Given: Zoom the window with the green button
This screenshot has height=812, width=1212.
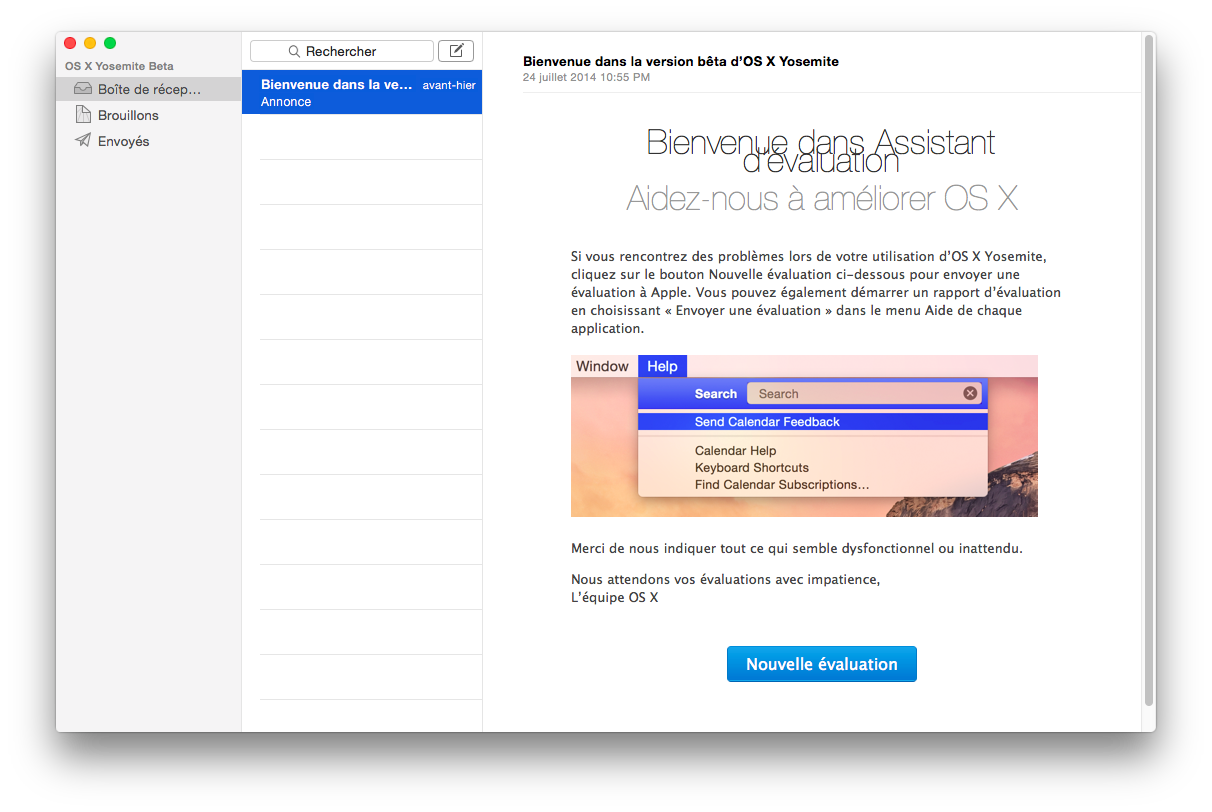Looking at the screenshot, I should pos(110,43).
